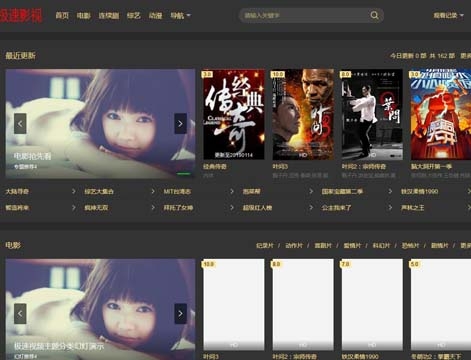The width and height of the screenshot is (471, 360).
Task: Click chevron beside 拜托了女神
Action: click(x=232, y=208)
